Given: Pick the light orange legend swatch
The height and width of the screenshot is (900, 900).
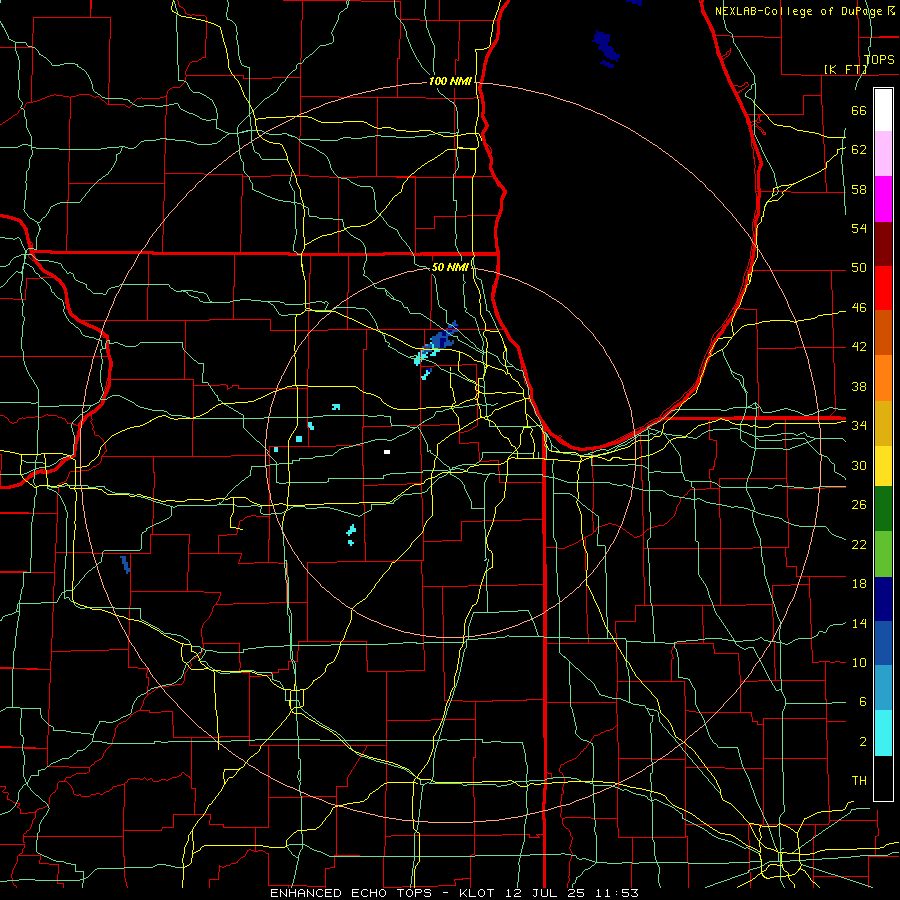Looking at the screenshot, I should point(883,378).
